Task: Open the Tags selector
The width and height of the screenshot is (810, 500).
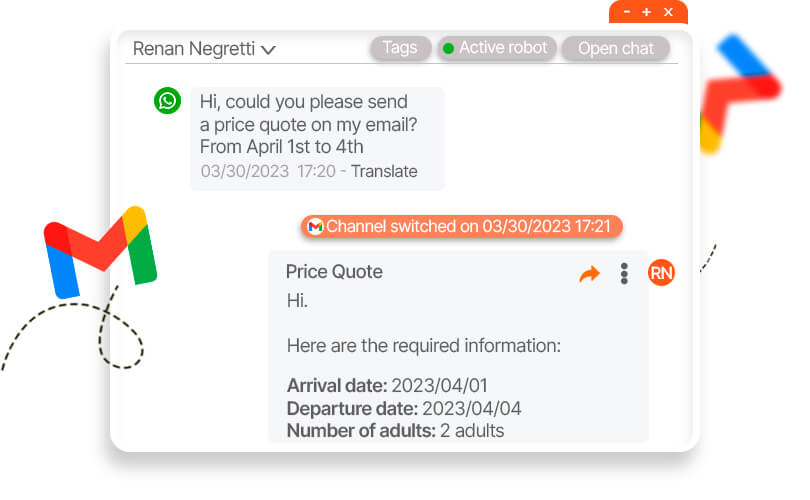Action: (400, 48)
